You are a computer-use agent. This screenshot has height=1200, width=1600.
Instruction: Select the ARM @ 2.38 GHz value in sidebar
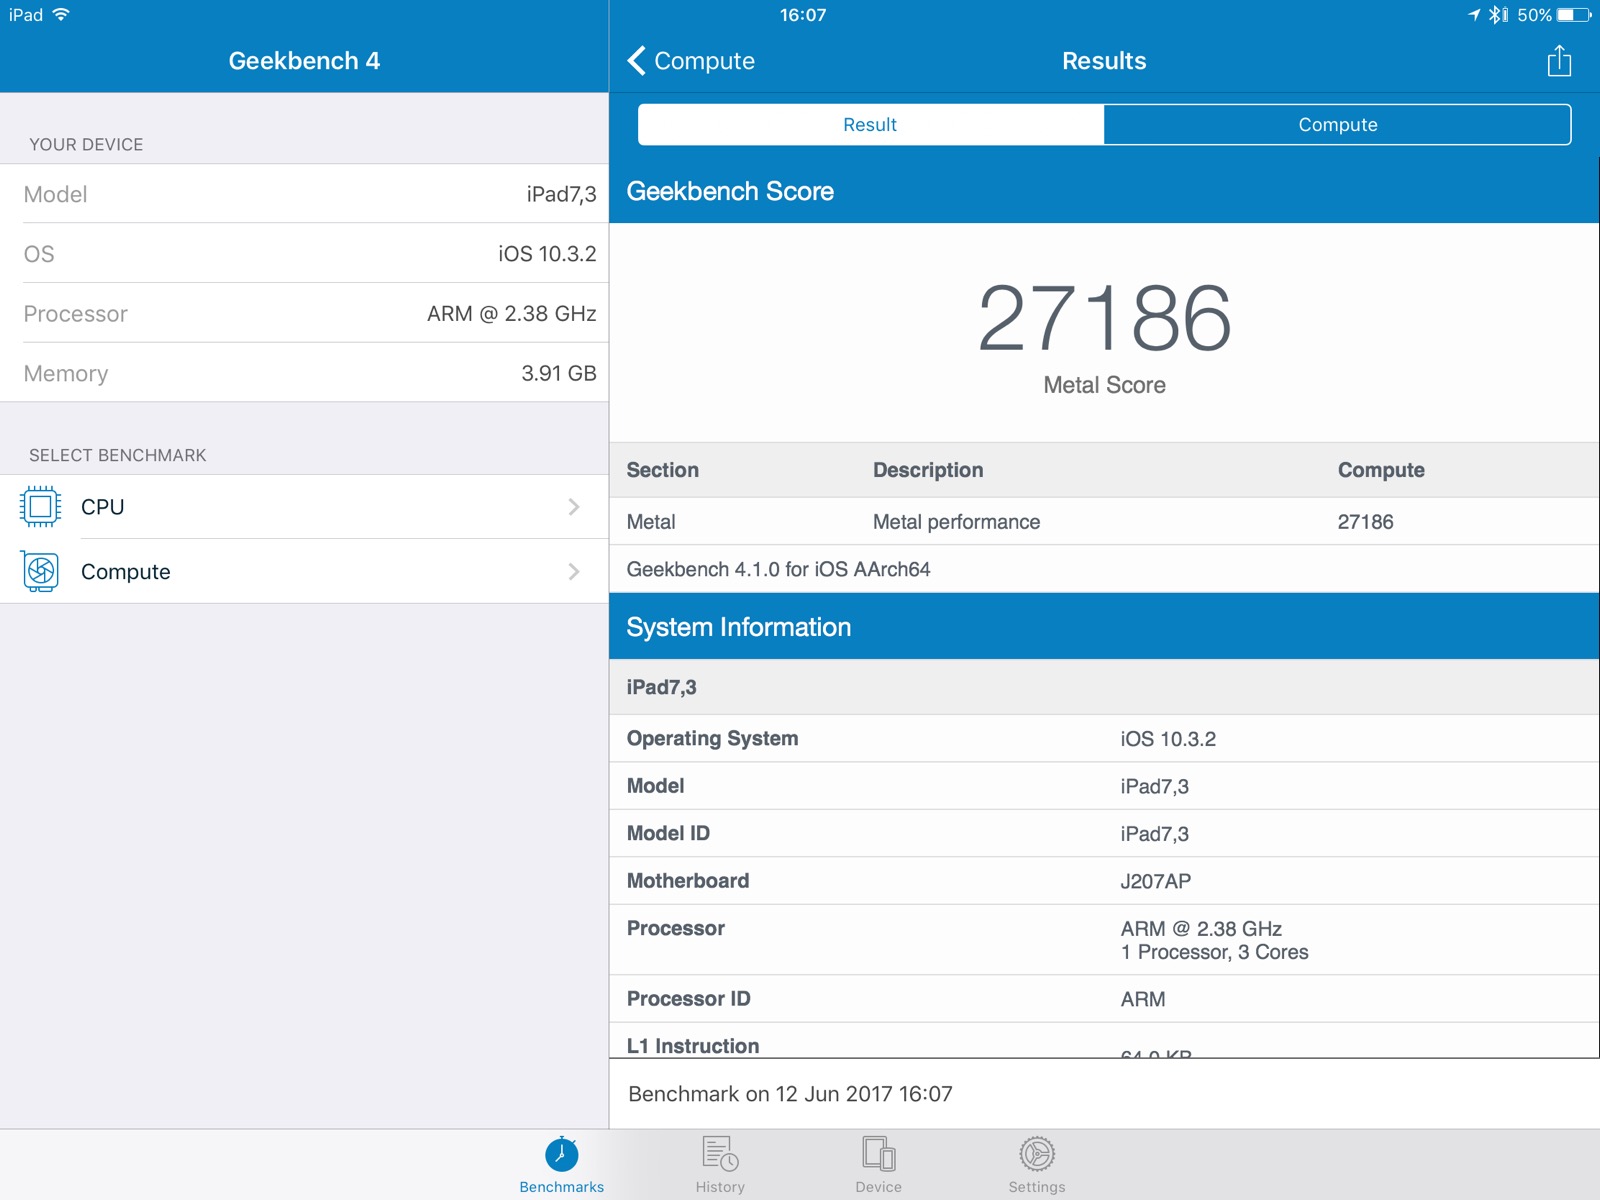512,314
